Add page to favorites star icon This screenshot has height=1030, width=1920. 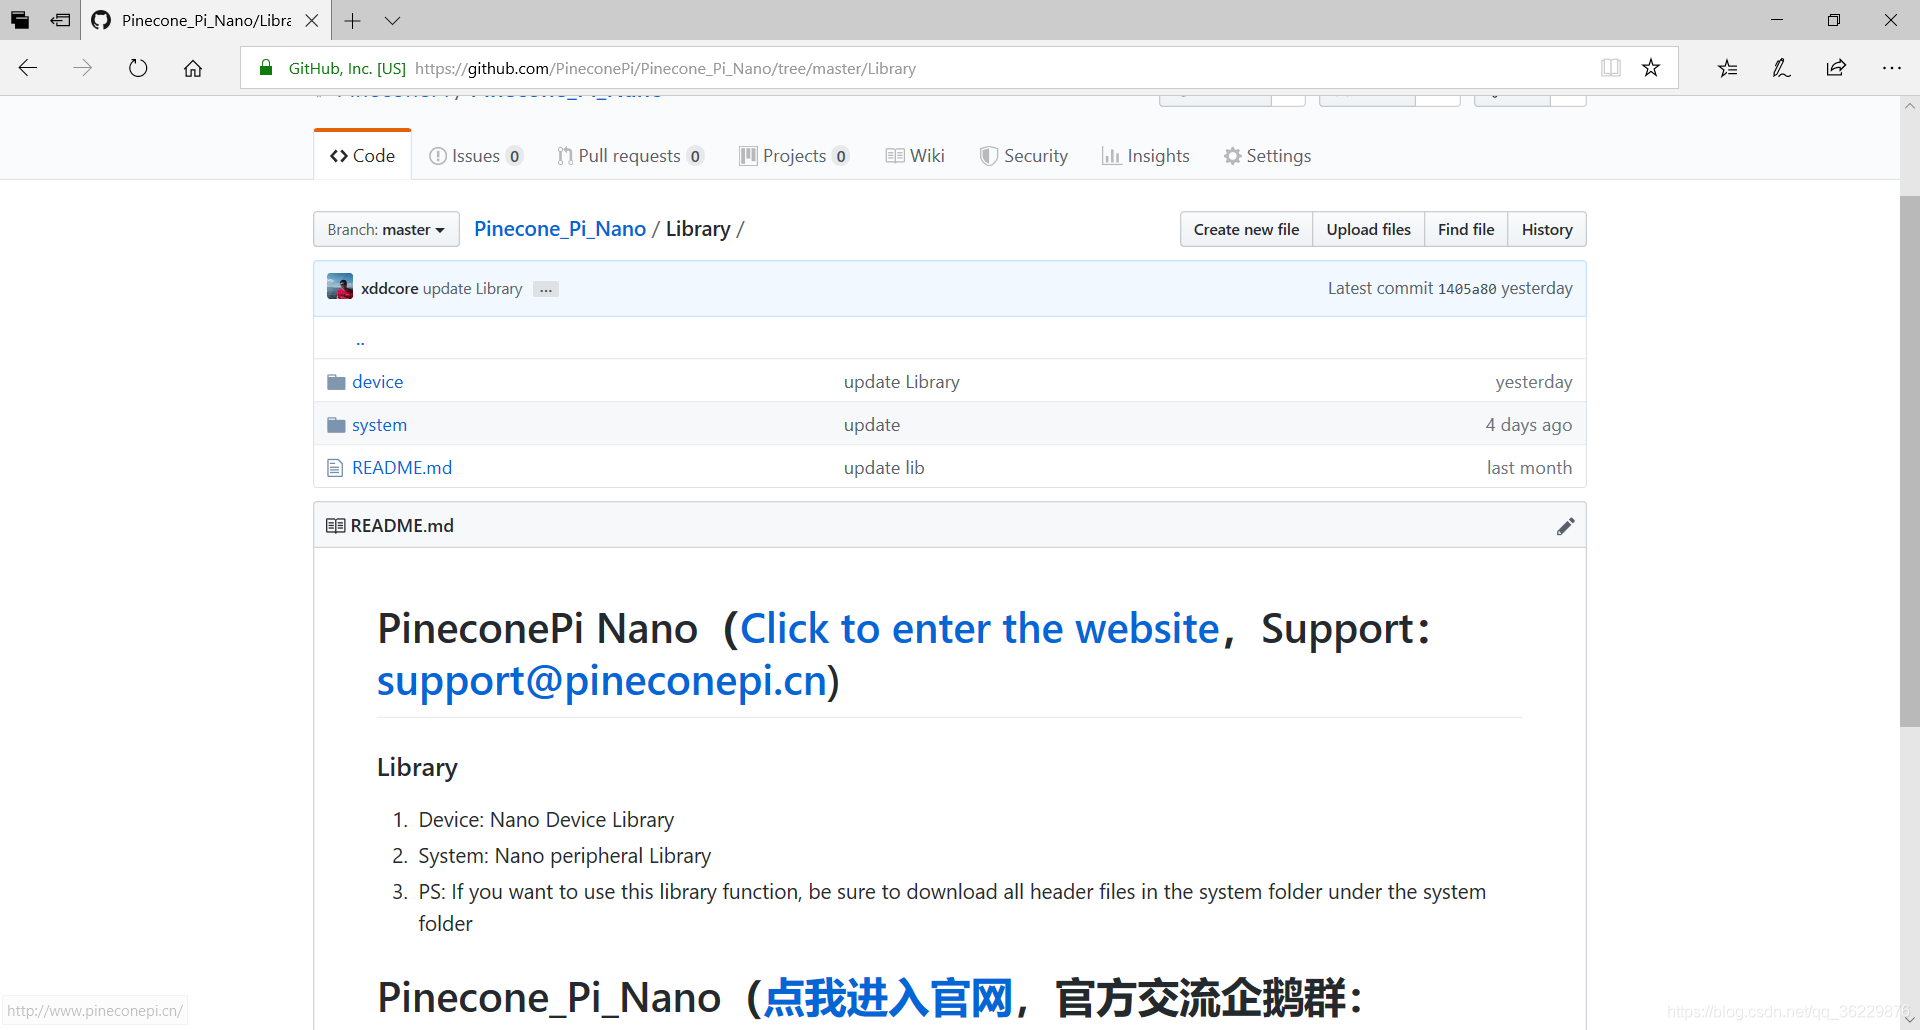tap(1651, 68)
